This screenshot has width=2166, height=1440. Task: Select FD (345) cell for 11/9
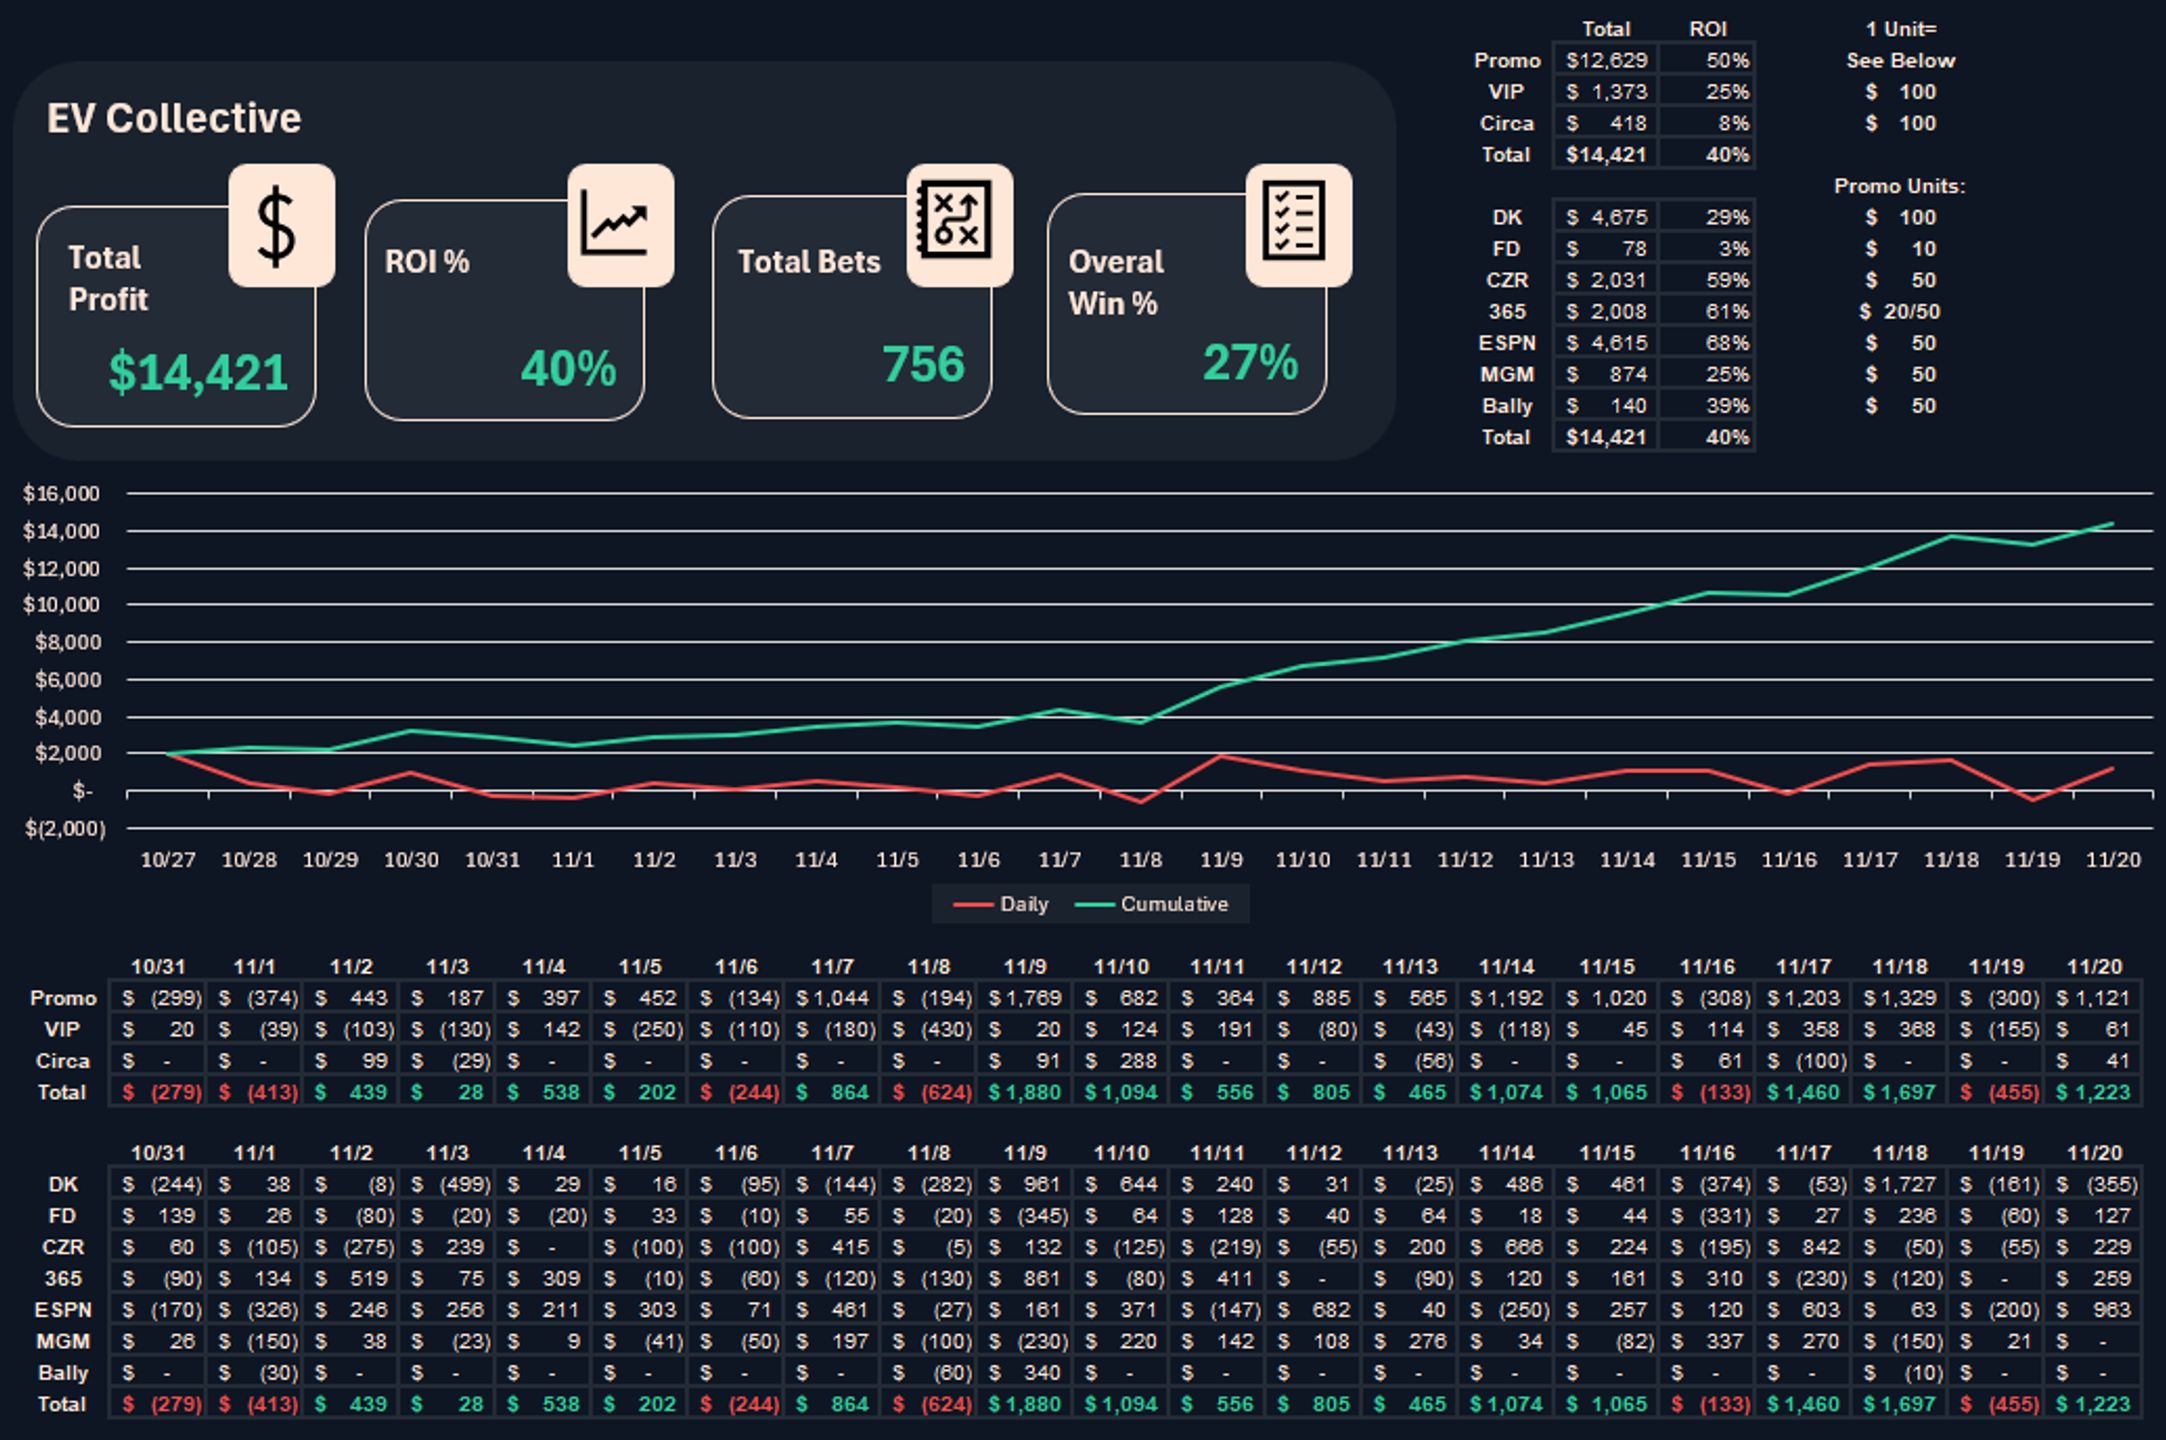(1025, 1216)
